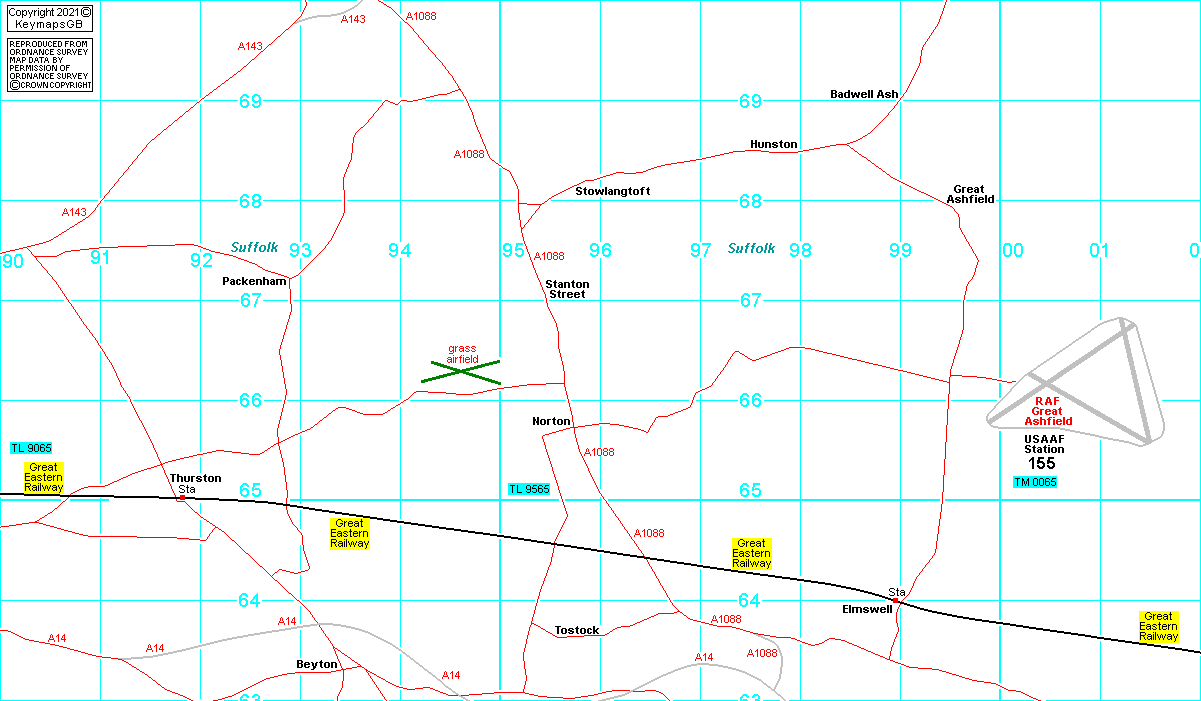Click the Beyton village name

[x=317, y=664]
